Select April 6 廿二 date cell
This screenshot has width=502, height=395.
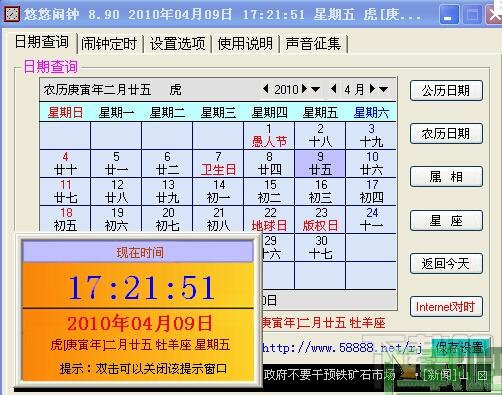(x=167, y=163)
